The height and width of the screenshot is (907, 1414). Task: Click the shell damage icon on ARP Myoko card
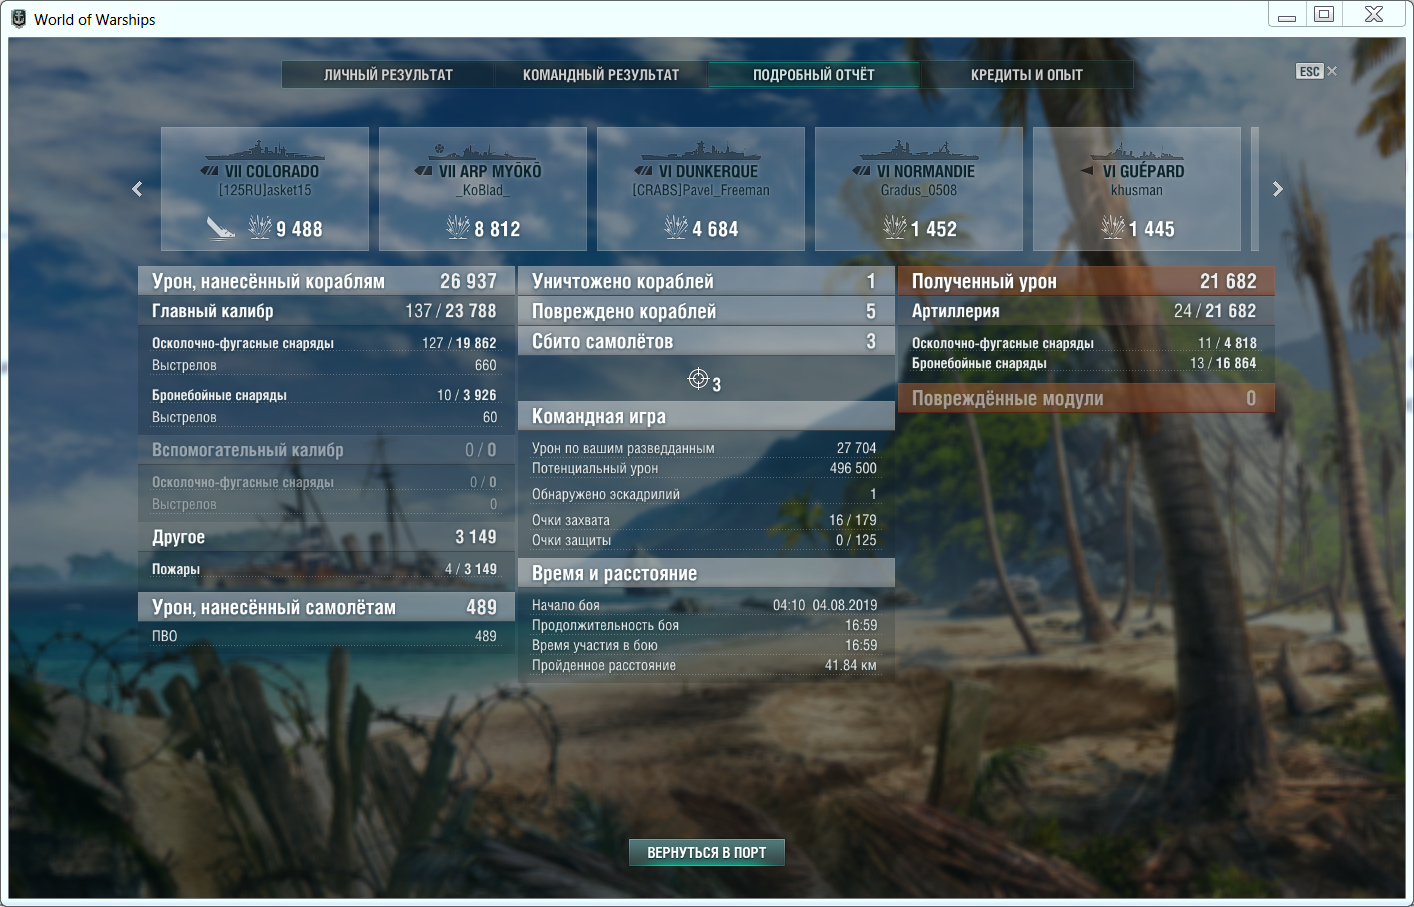coord(458,228)
